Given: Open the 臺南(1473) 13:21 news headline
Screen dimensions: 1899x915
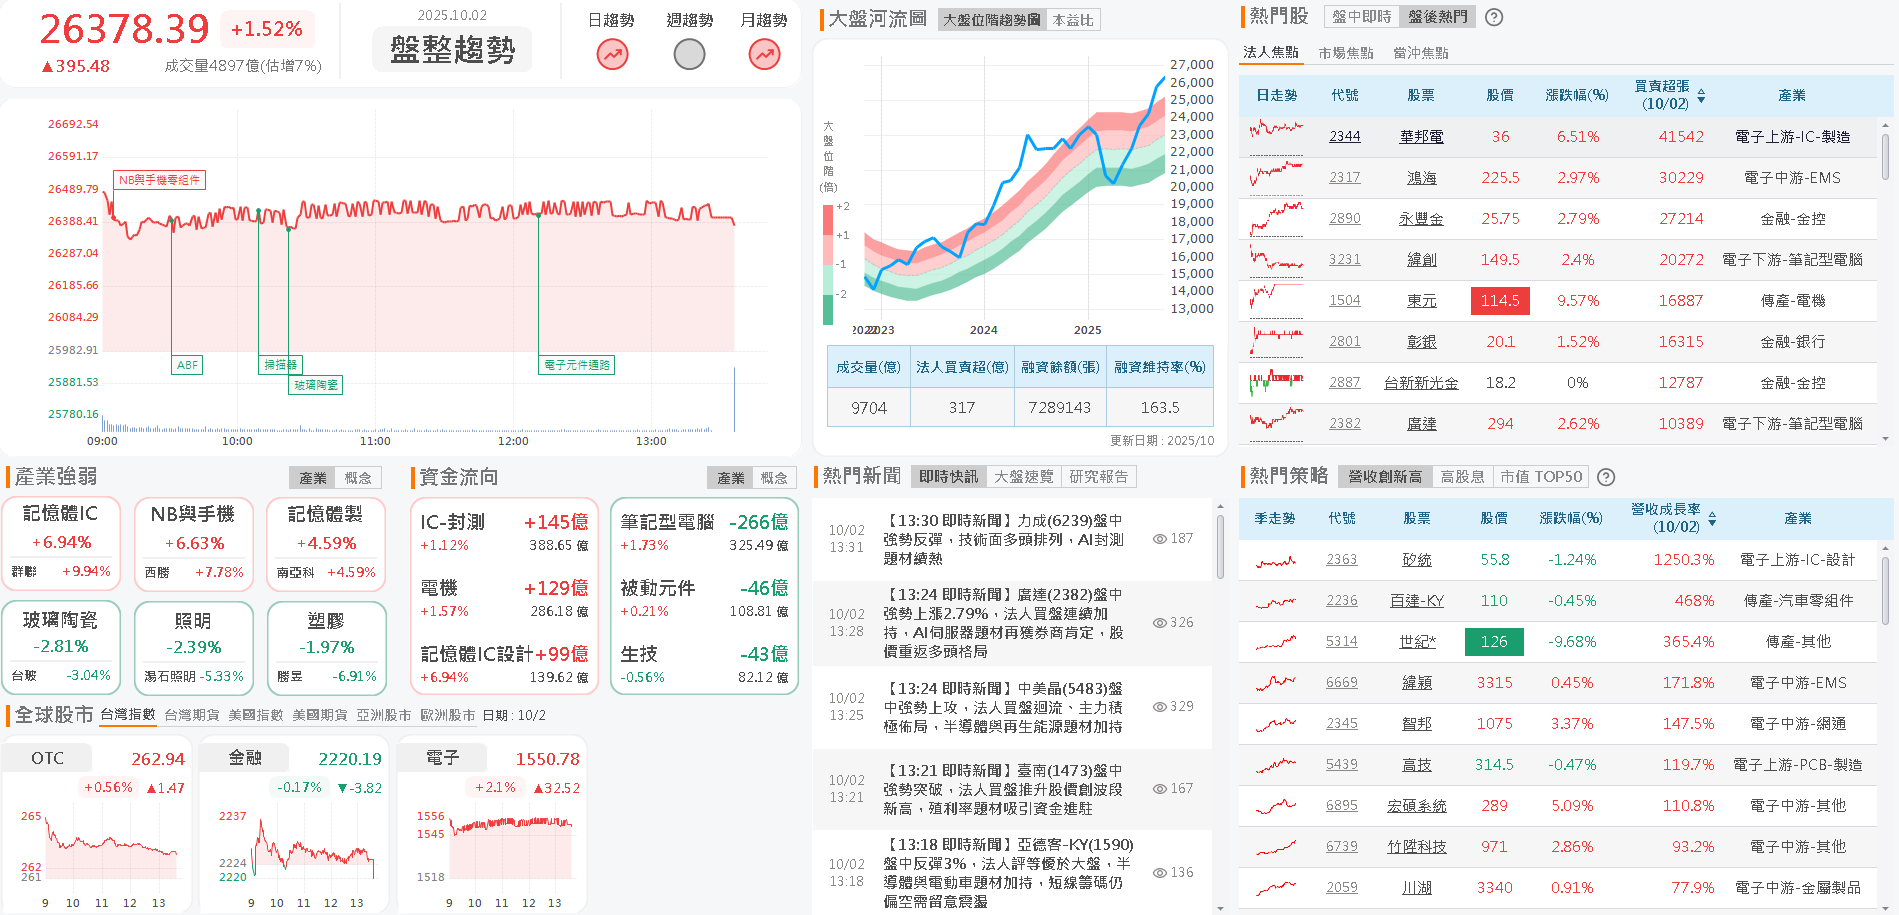Looking at the screenshot, I should coord(1003,789).
